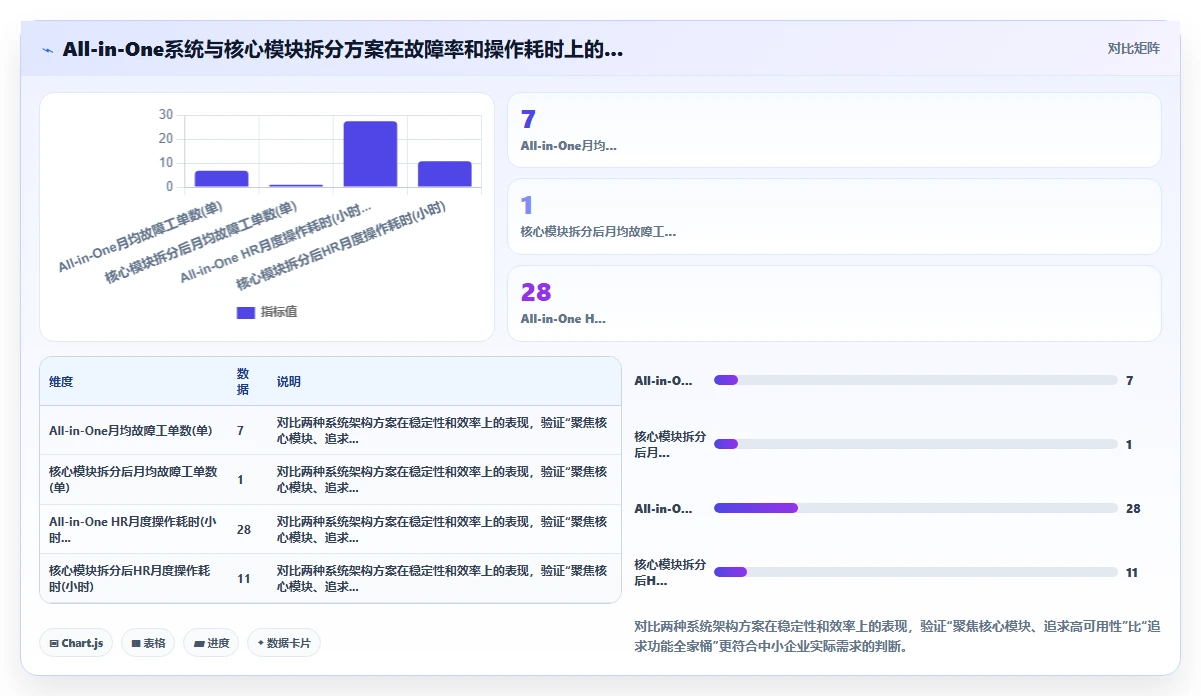1201x696 pixels.
Task: Click the card label All-in-One月均…
Action: pos(568,146)
